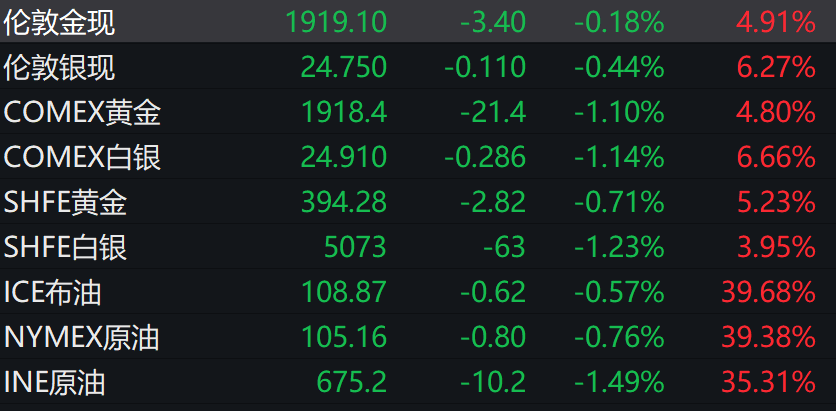Open the SHFE白银 quote
This screenshot has height=411, width=836.
66,247
